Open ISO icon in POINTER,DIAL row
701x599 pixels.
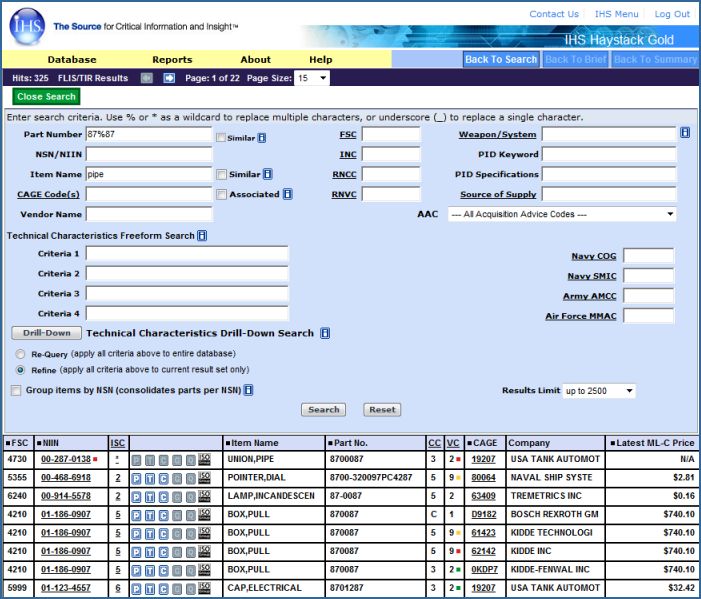(204, 478)
